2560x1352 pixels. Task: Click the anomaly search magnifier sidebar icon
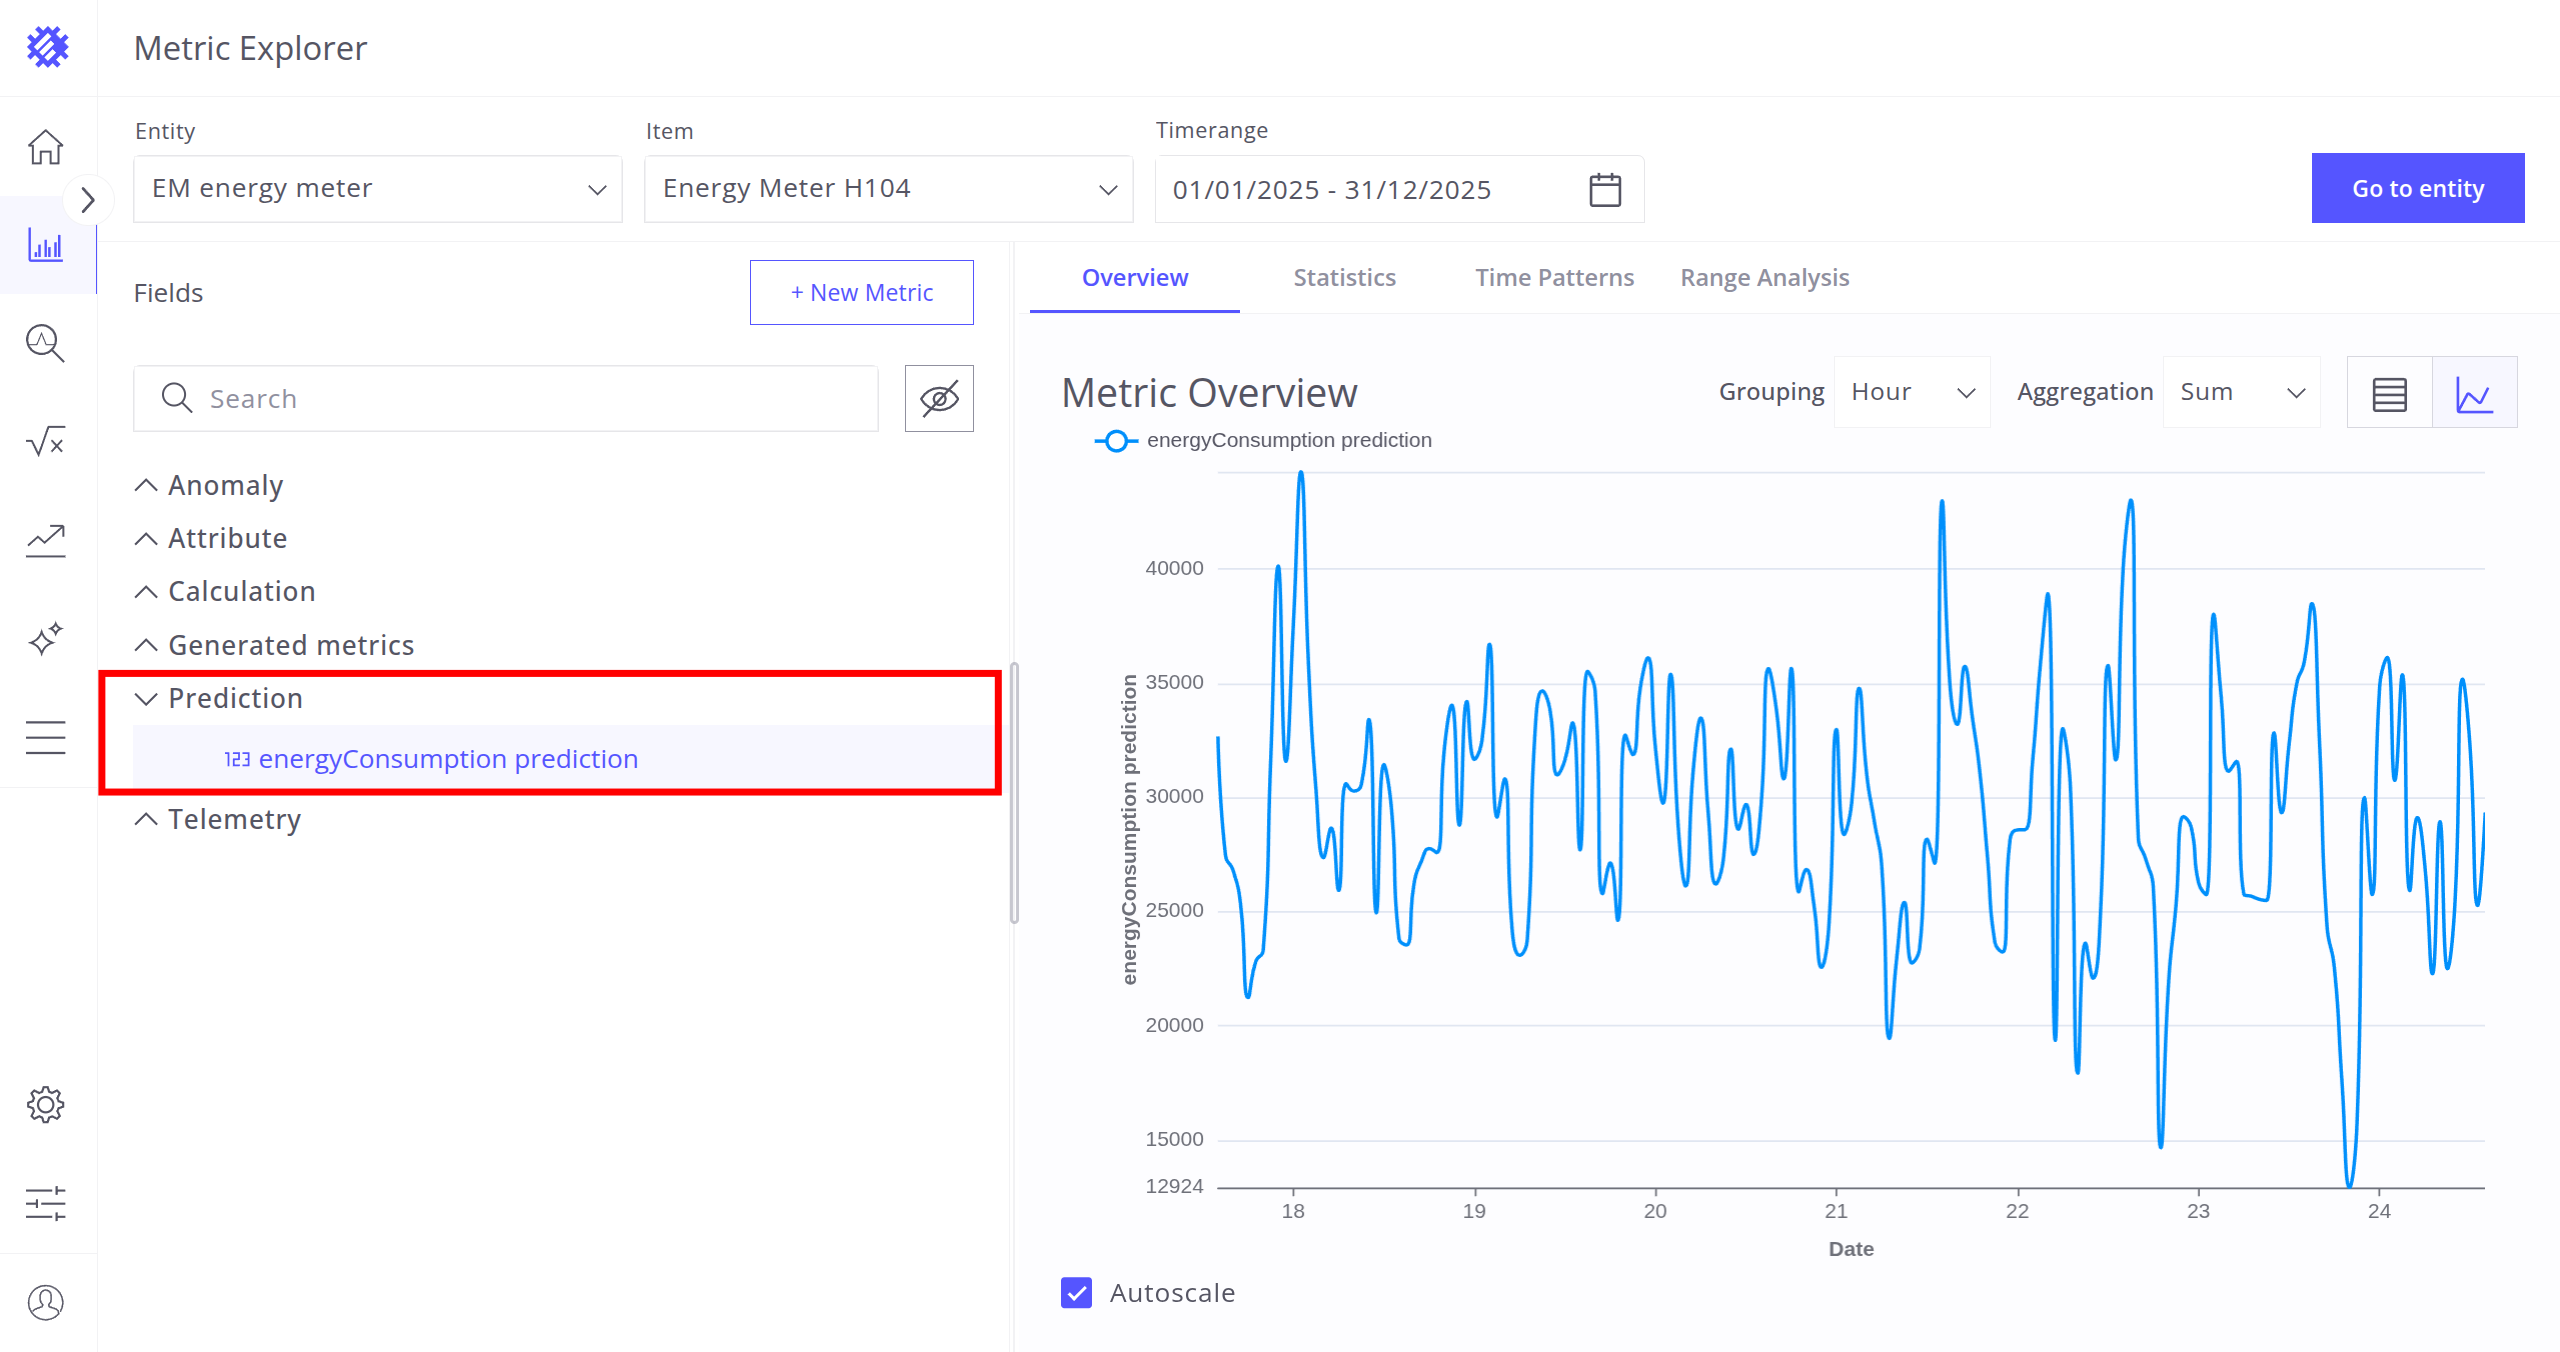pyautogui.click(x=46, y=343)
